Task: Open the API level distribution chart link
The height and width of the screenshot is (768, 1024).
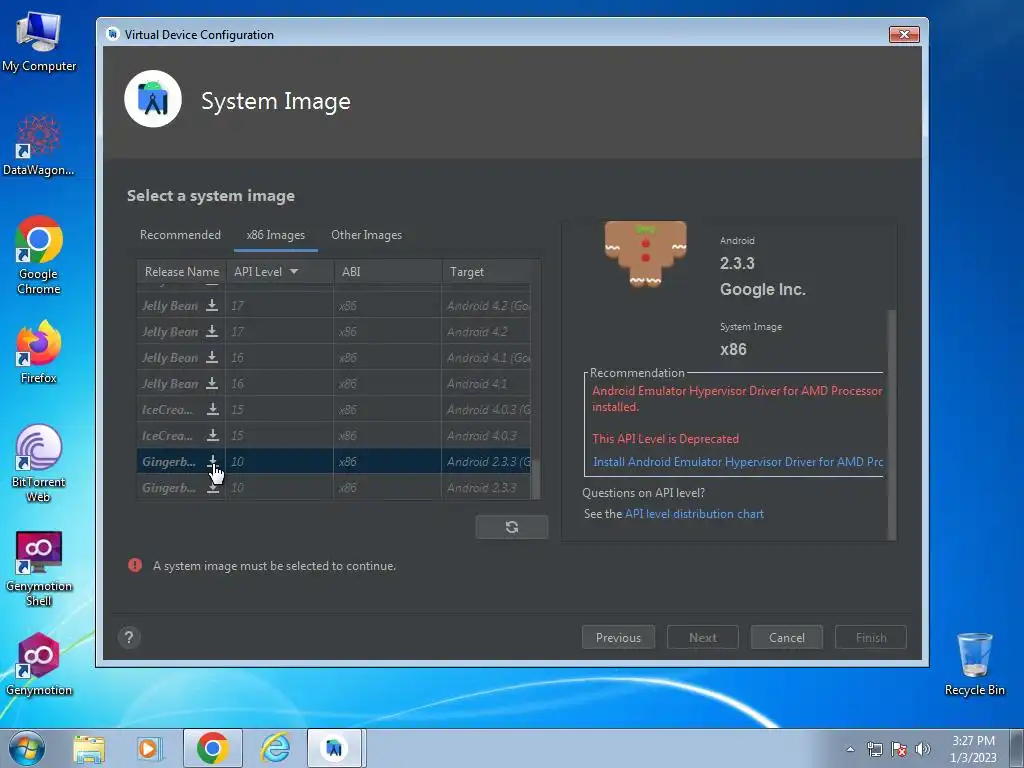Action: (x=694, y=514)
